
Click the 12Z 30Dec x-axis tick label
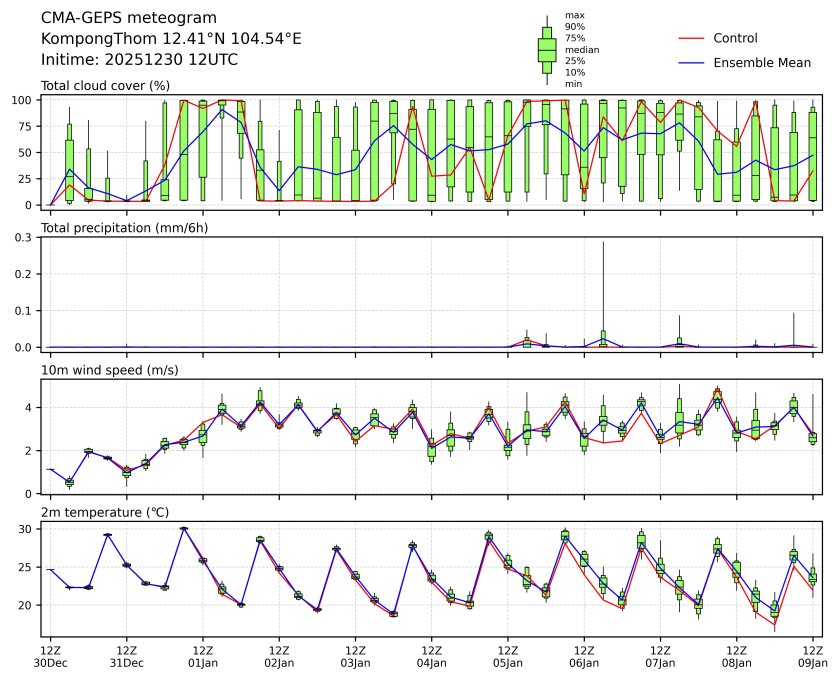[x=51, y=656]
